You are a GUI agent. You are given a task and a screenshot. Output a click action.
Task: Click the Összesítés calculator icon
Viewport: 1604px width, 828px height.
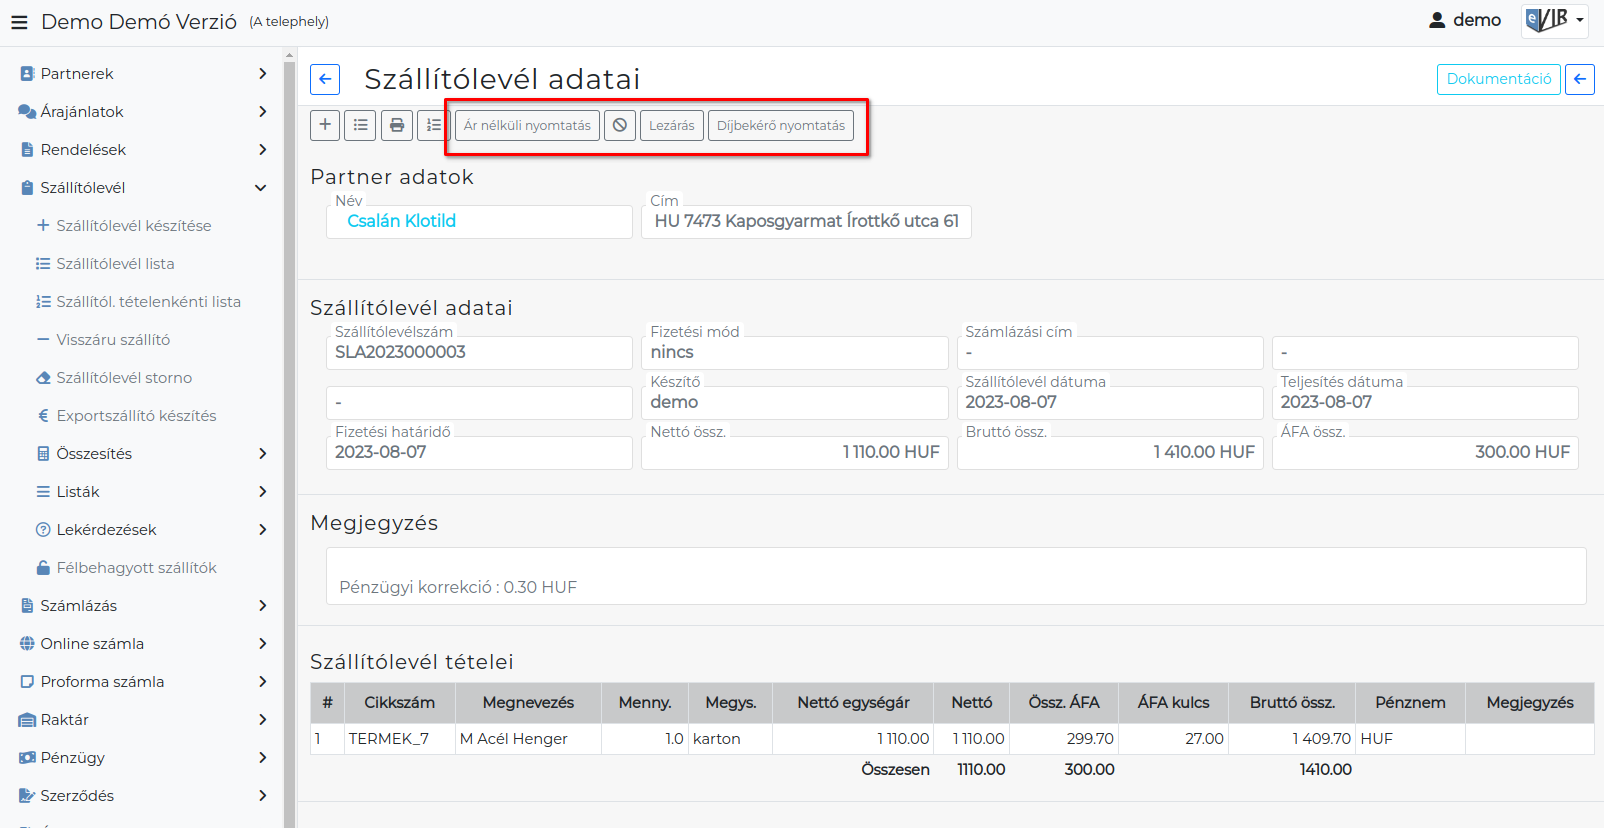(x=43, y=453)
